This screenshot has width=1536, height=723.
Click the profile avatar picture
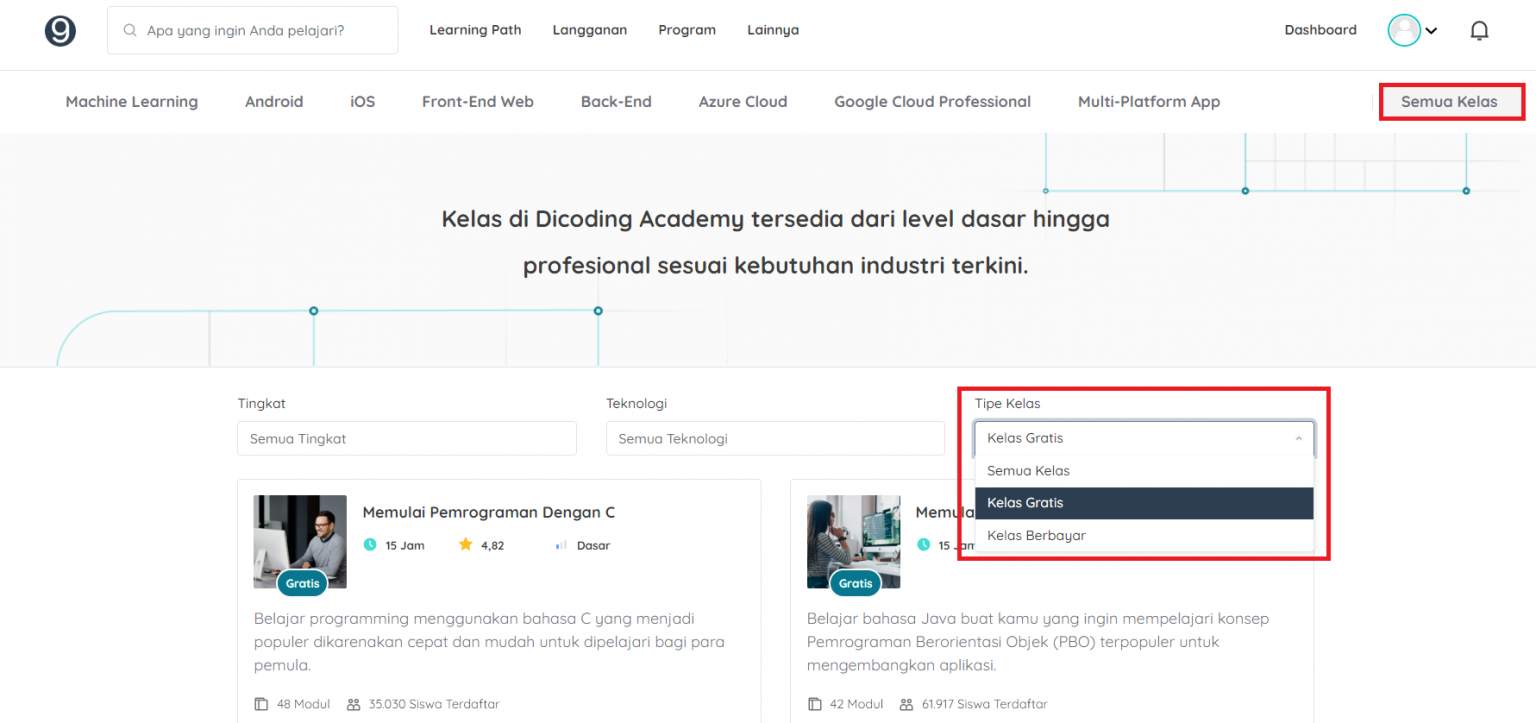click(x=1403, y=30)
